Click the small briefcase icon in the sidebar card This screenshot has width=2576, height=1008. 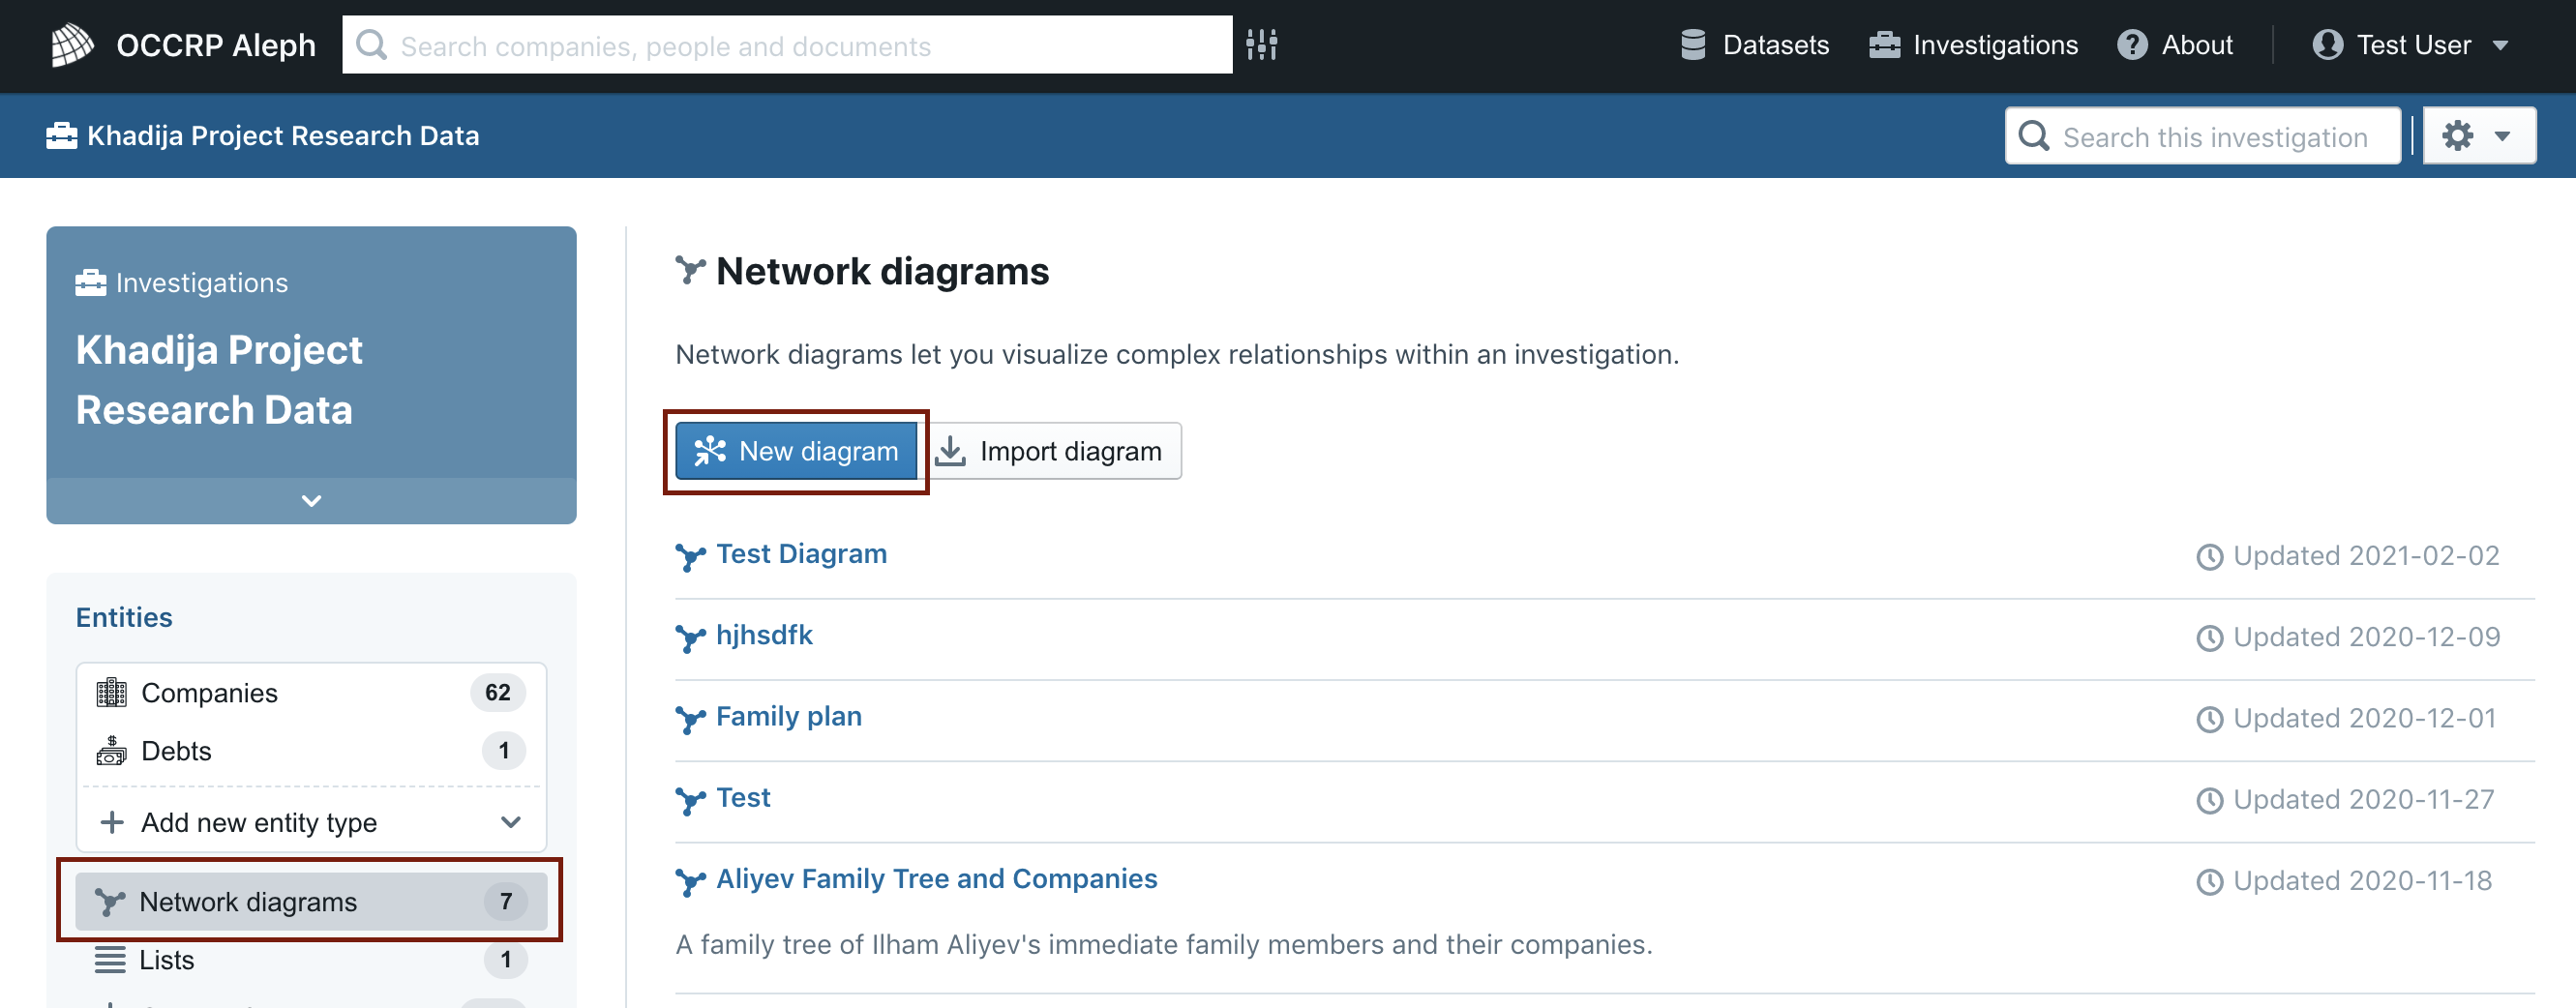point(90,283)
